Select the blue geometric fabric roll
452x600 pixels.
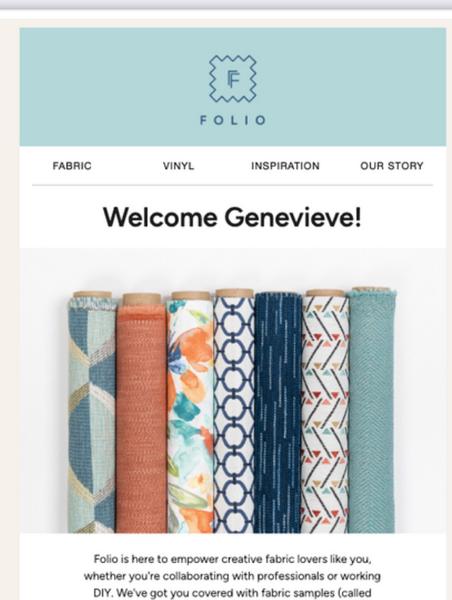pos(92,412)
